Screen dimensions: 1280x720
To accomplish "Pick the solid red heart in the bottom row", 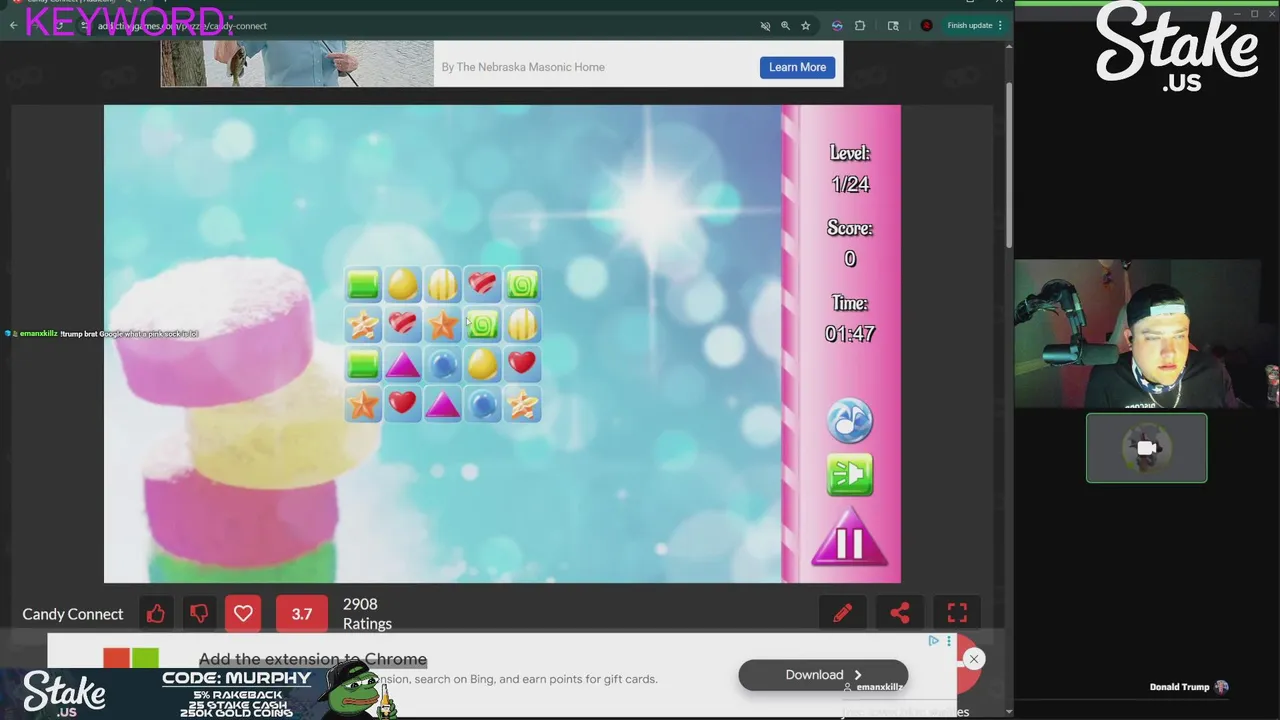I will (x=403, y=404).
